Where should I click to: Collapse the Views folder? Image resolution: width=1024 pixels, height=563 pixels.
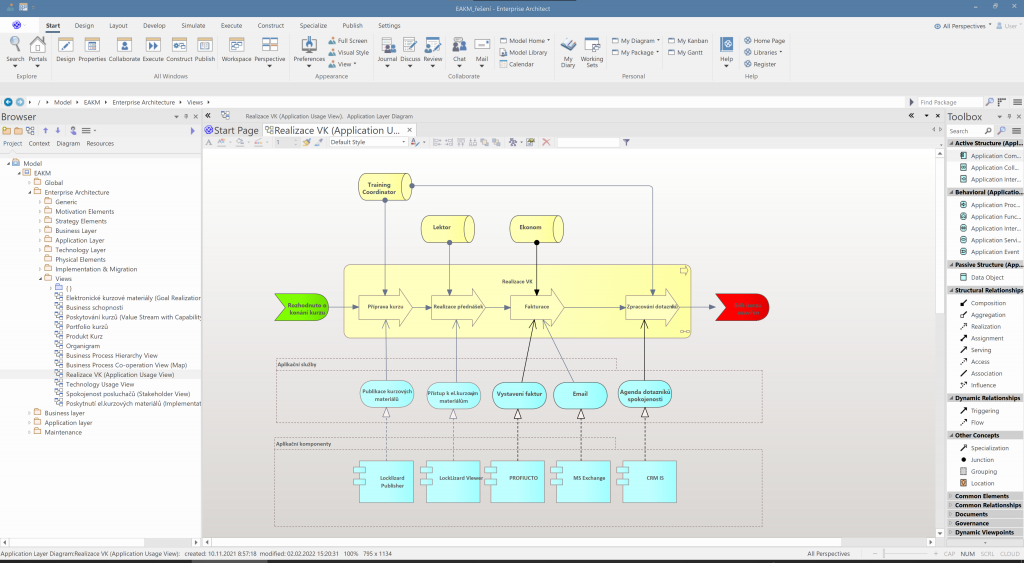[x=40, y=279]
